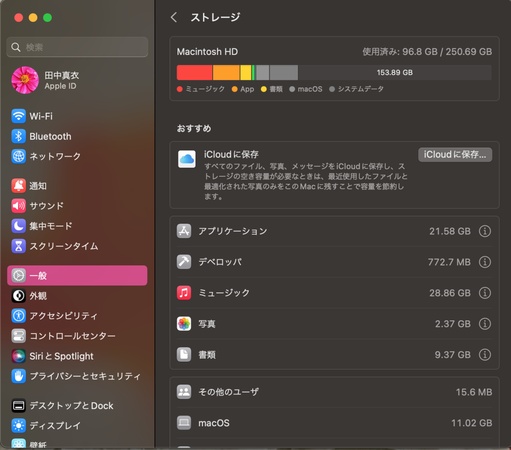The width and height of the screenshot is (511, 450).
Task: Click the ストレージ page title
Action: pyautogui.click(x=215, y=17)
